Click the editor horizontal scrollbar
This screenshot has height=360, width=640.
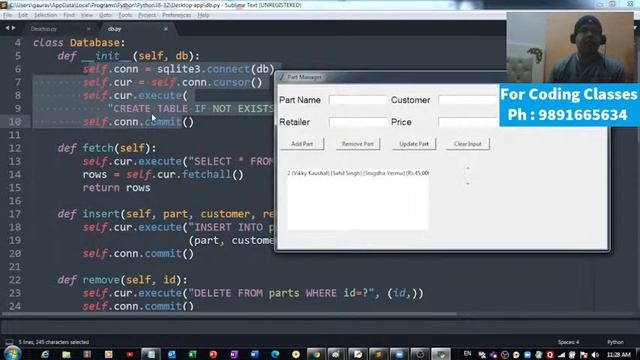(x=229, y=314)
